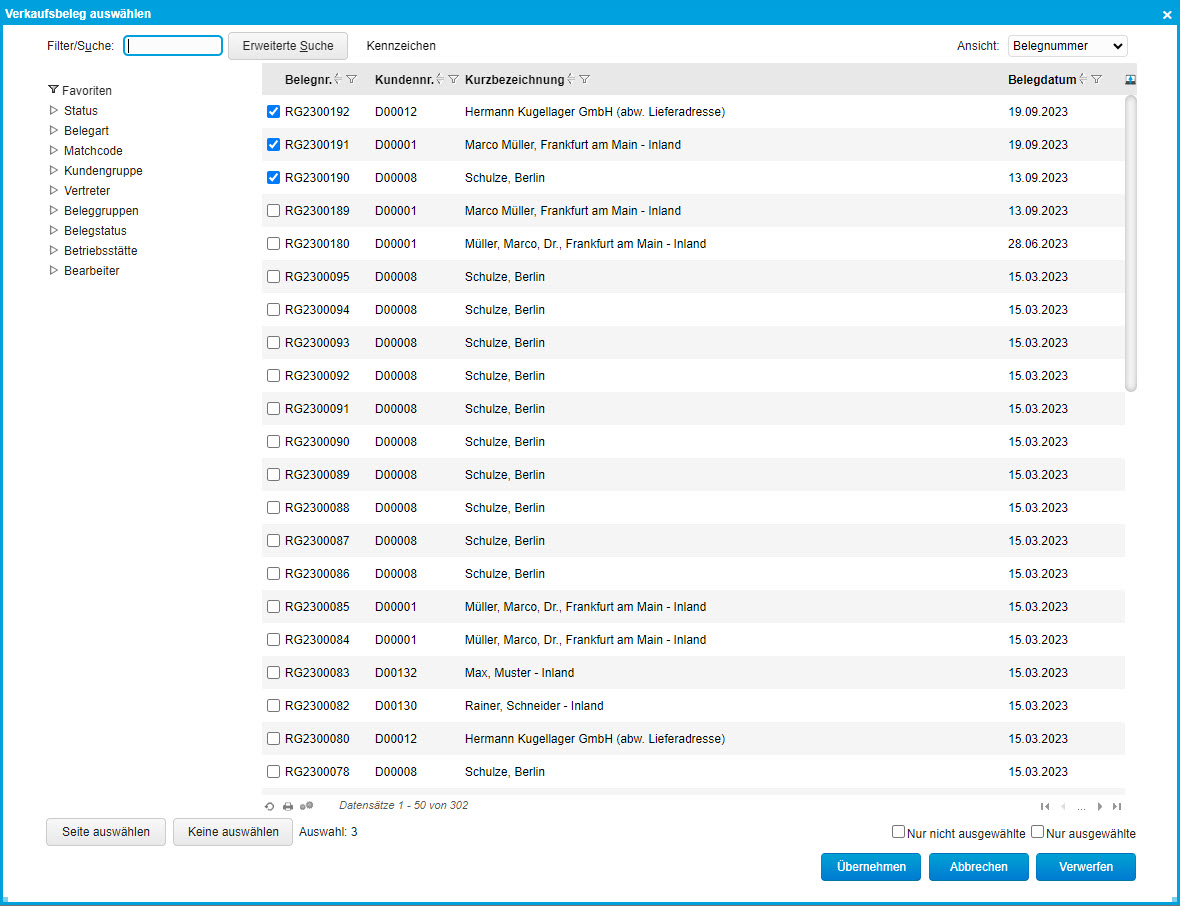Click the refresh icon below the table

point(269,806)
